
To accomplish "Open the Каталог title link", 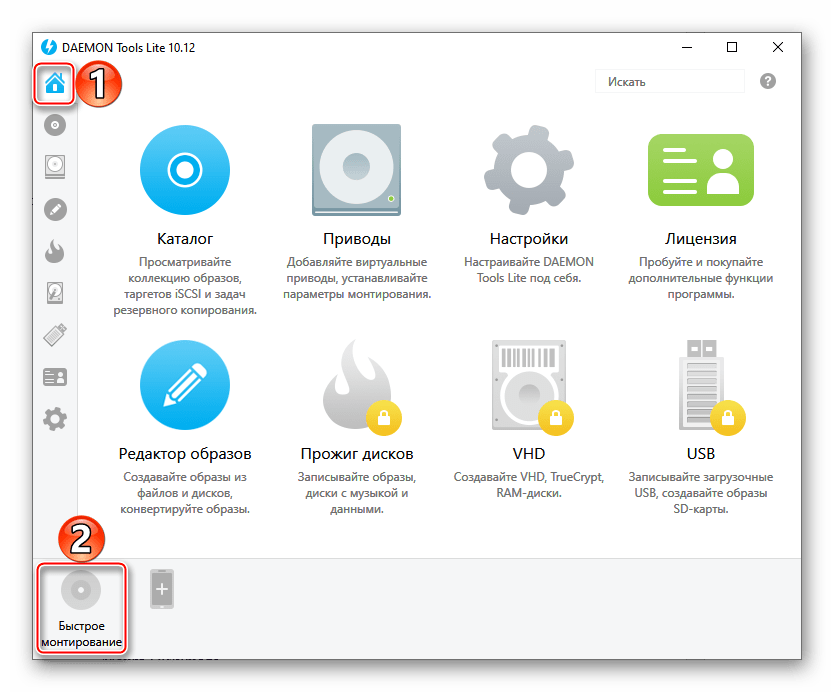I will coord(185,239).
